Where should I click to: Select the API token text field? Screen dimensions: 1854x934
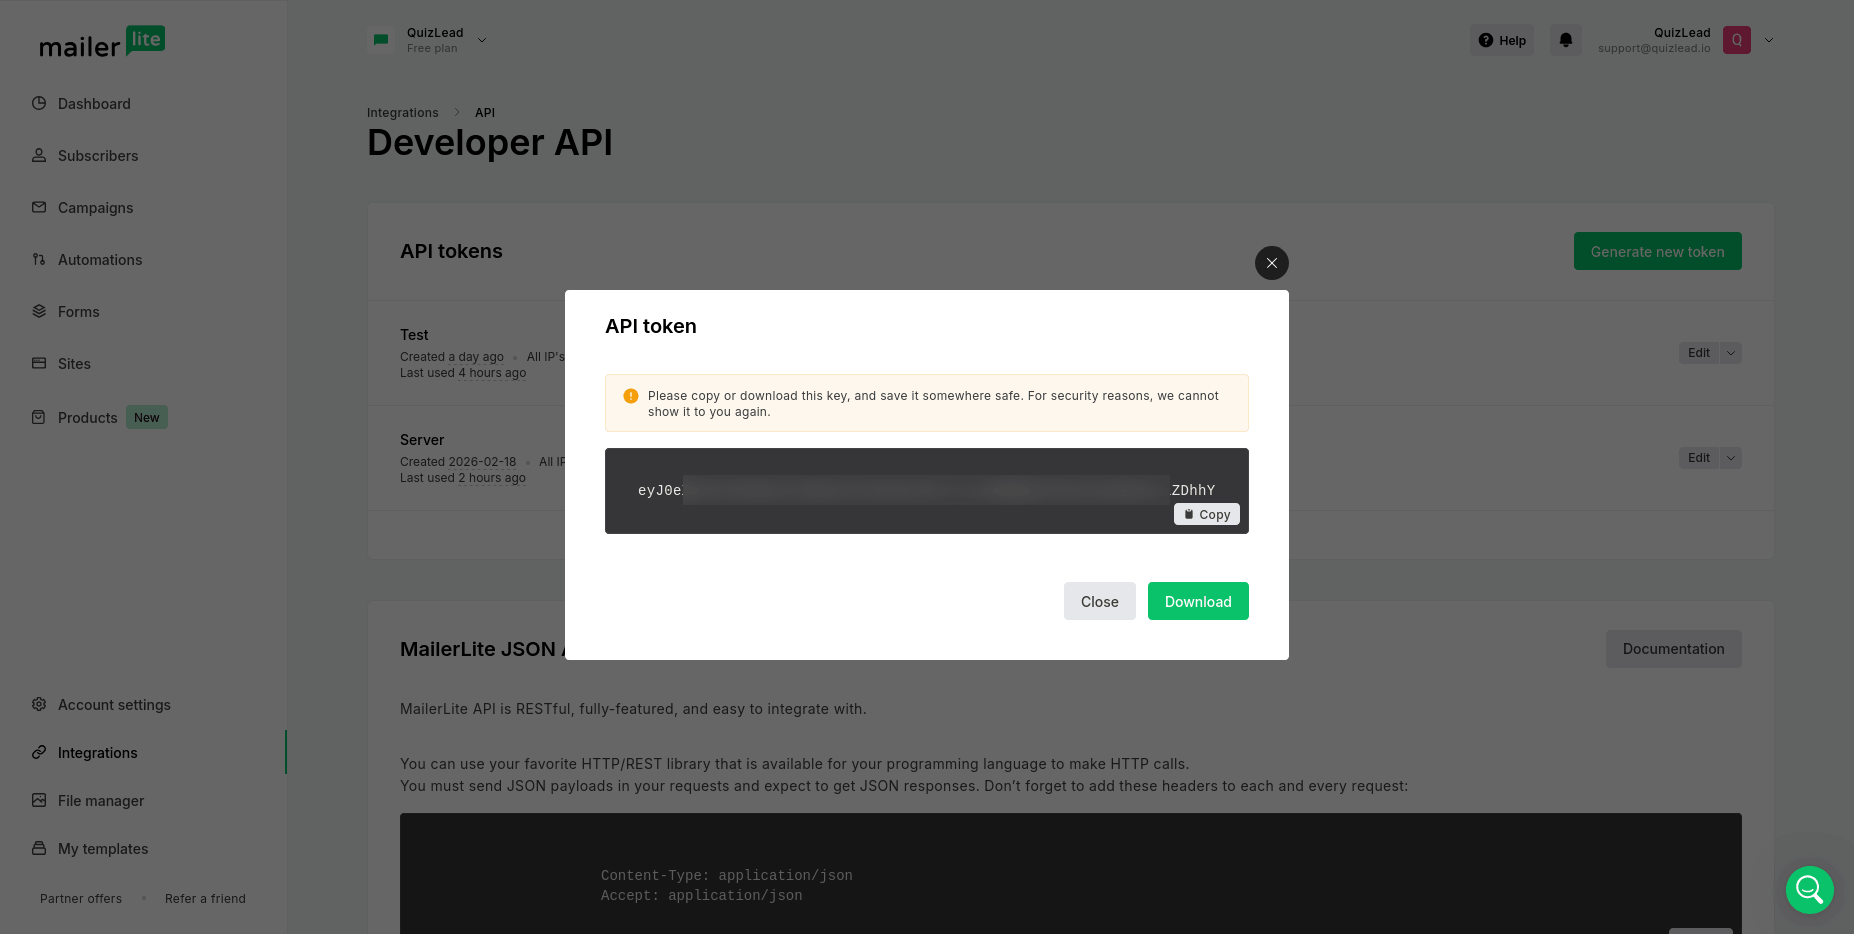(x=925, y=490)
